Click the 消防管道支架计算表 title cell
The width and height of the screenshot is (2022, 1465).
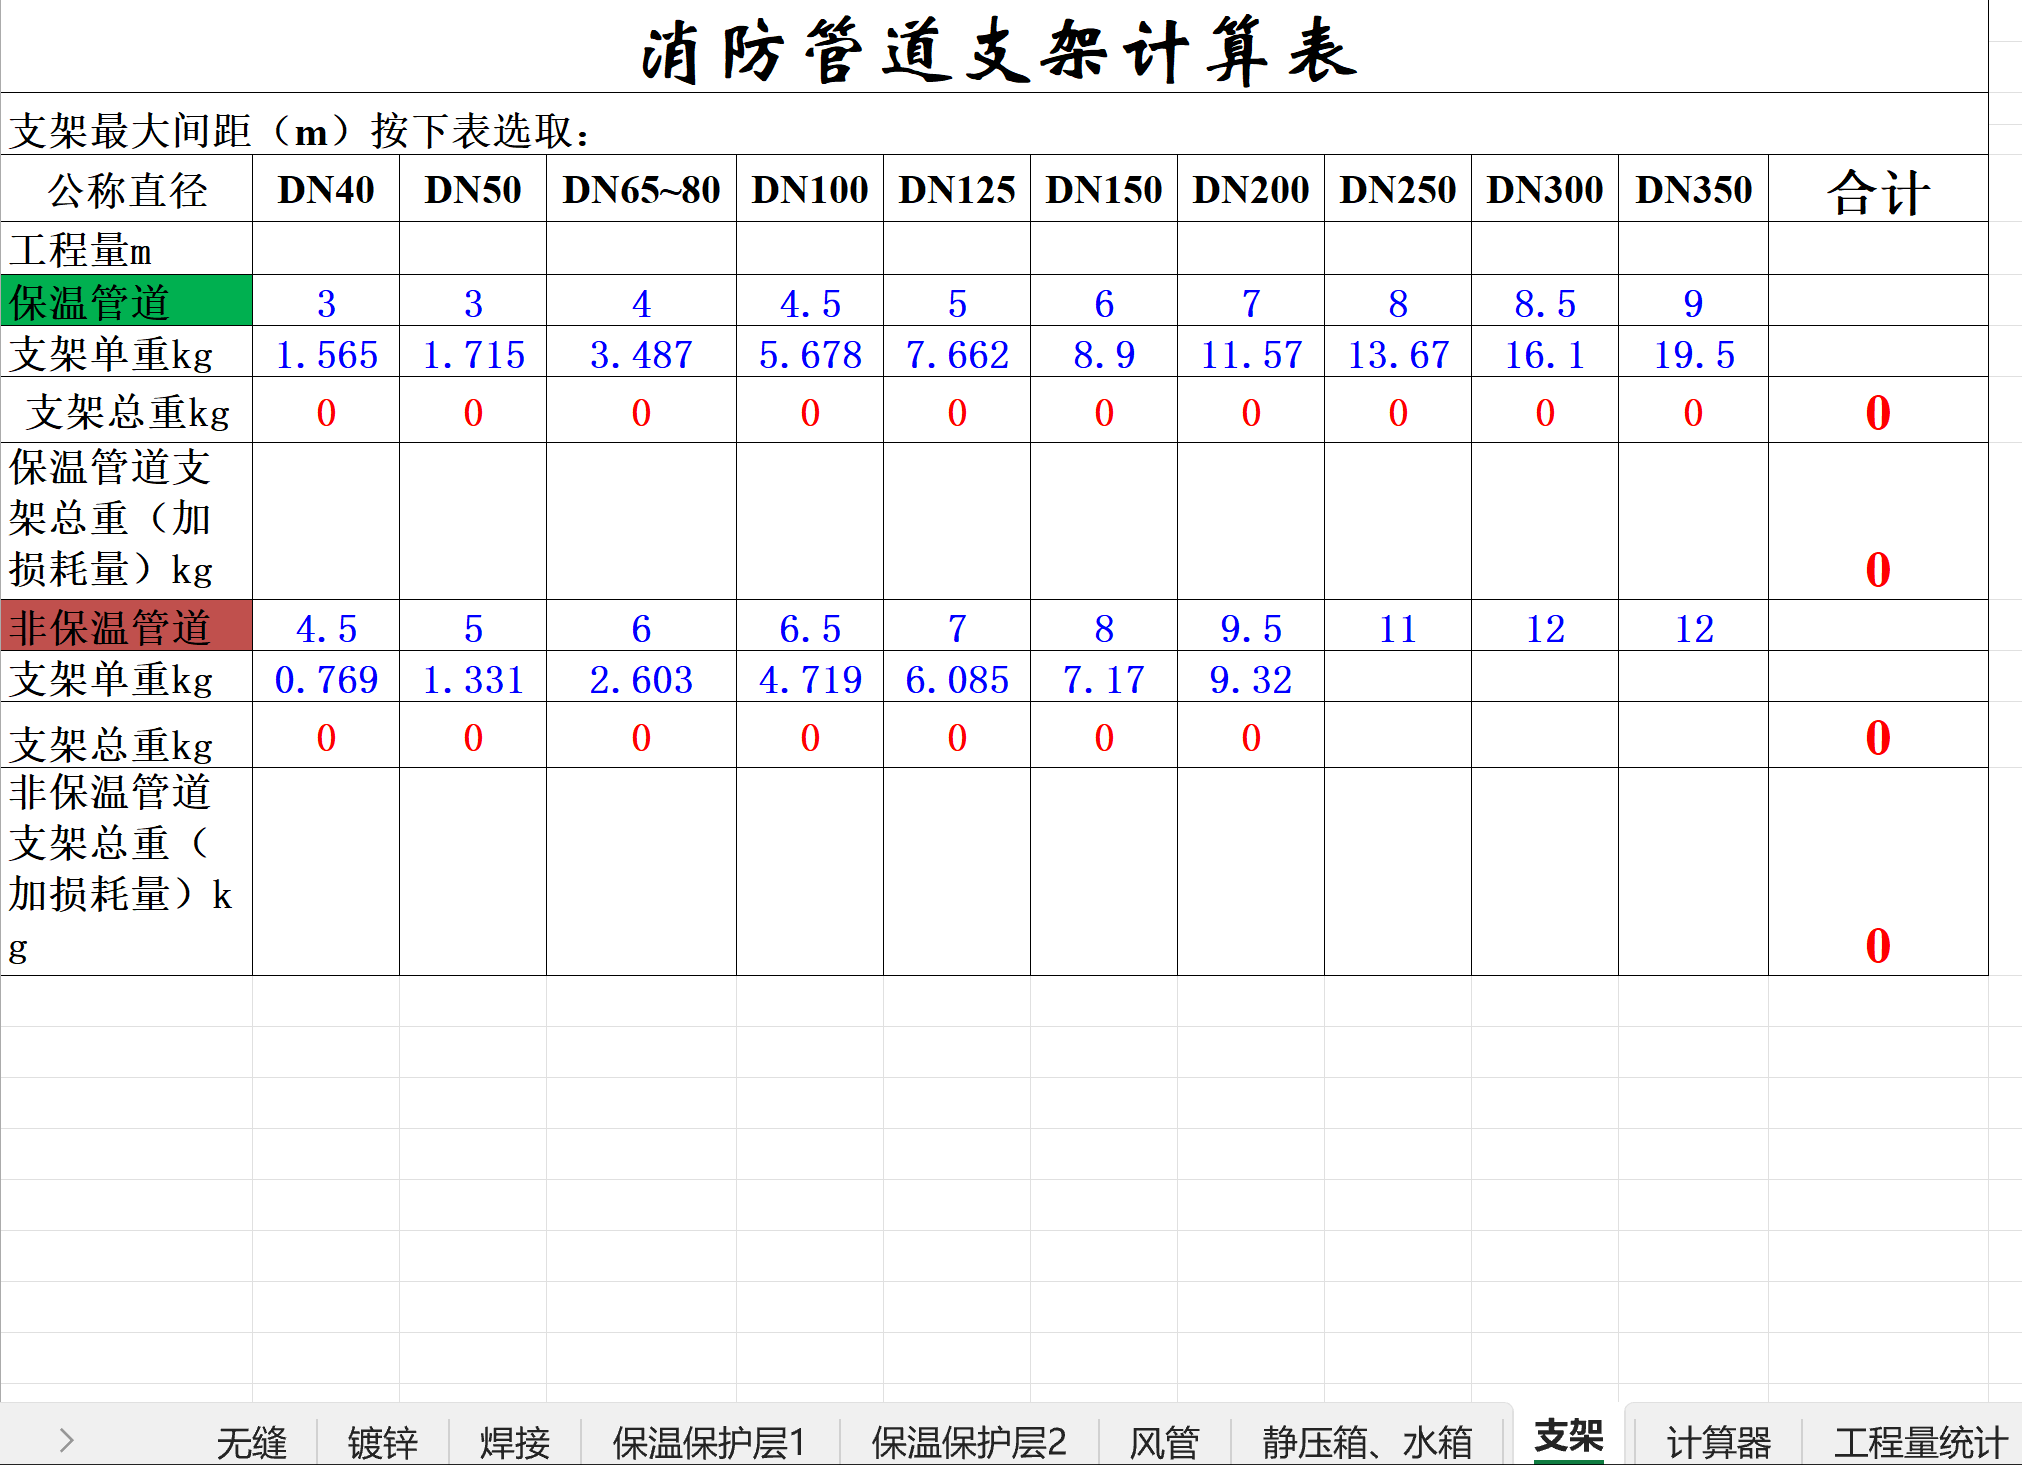tap(995, 50)
